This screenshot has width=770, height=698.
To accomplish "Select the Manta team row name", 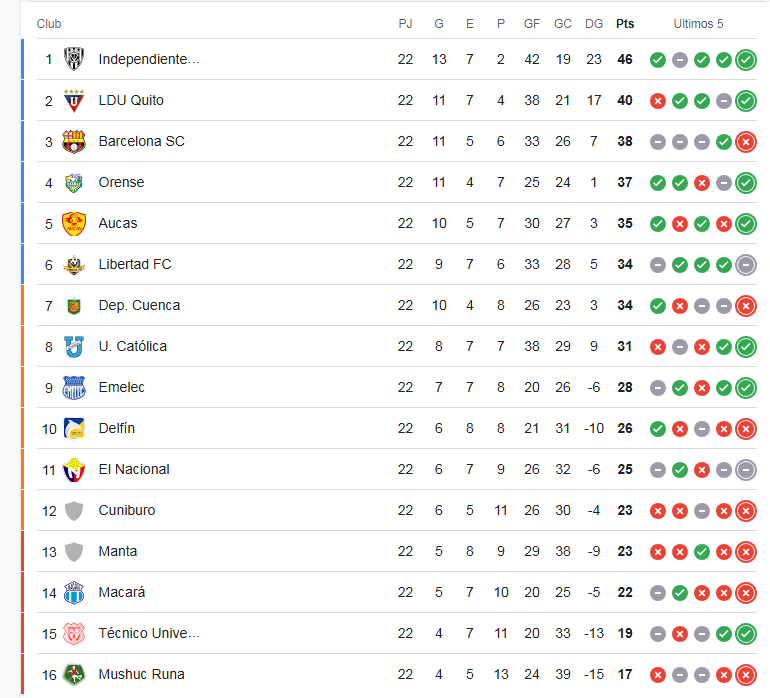I will (118, 551).
